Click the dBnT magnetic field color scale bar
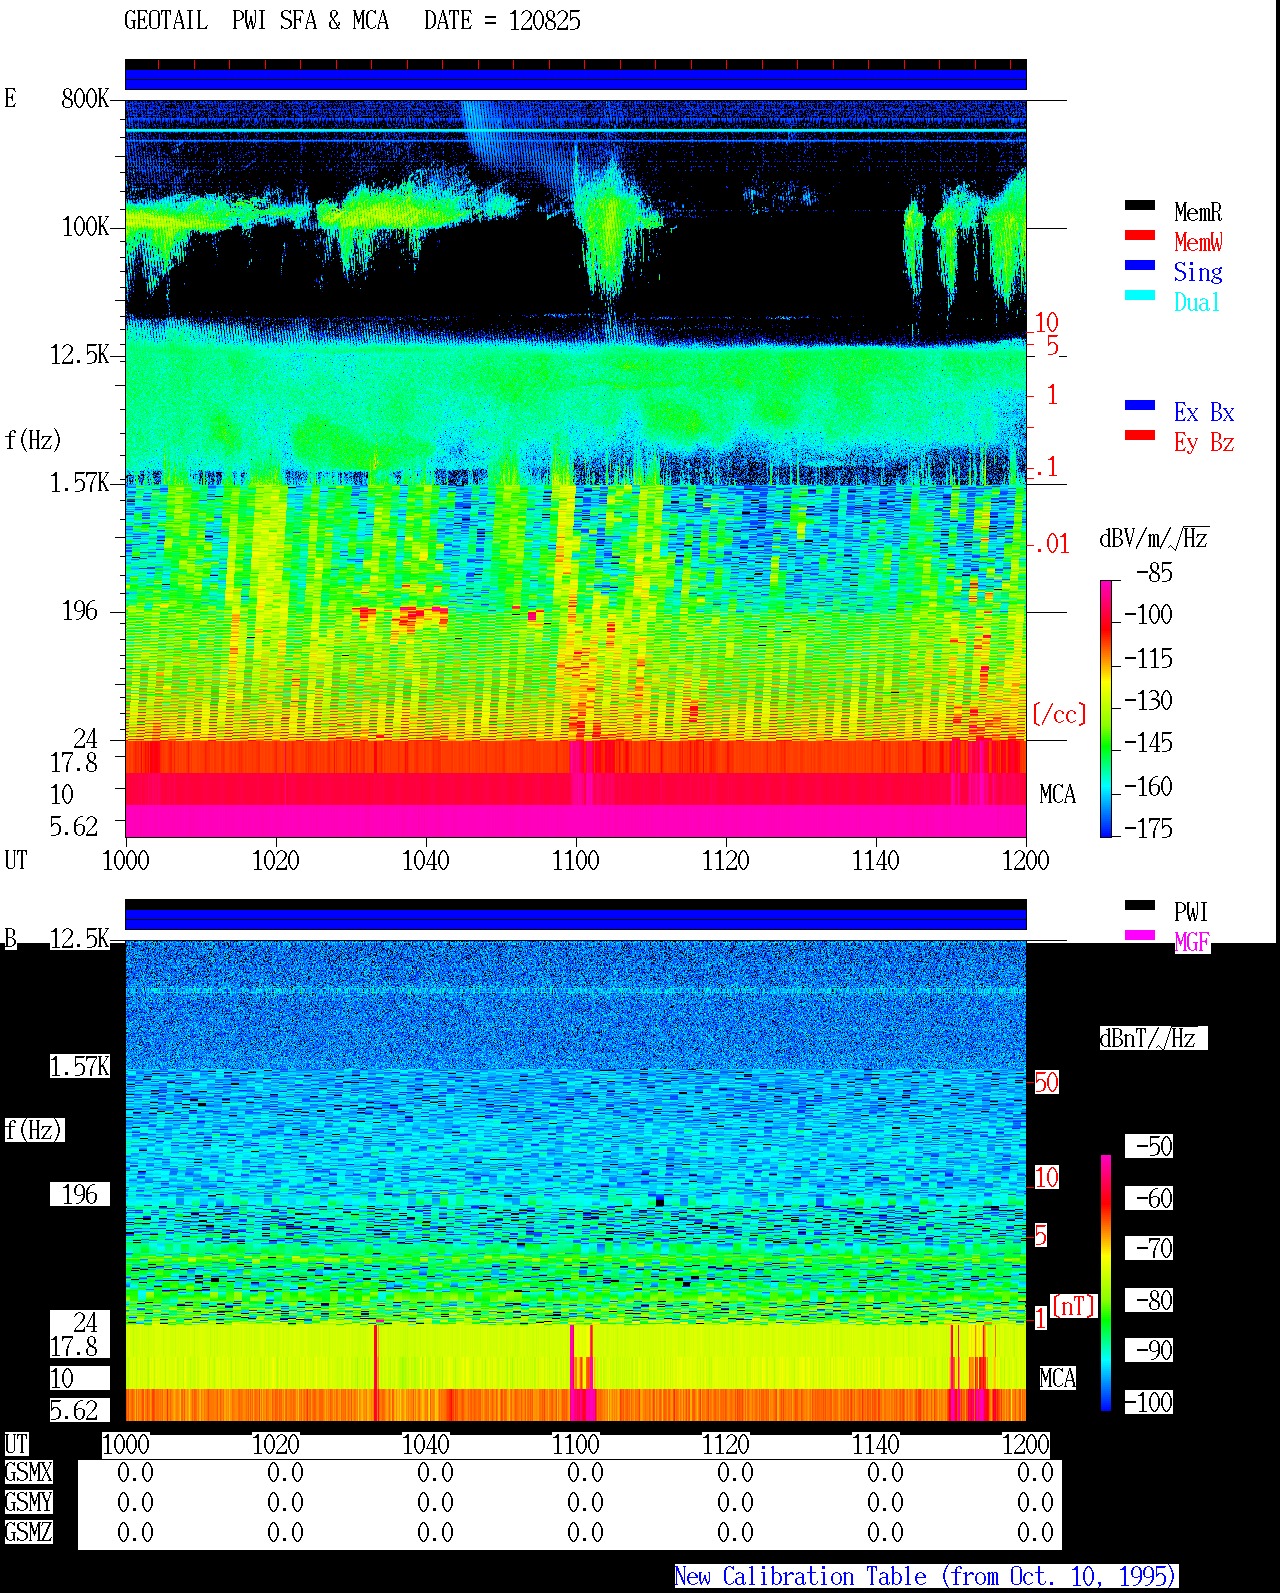 1106,1283
